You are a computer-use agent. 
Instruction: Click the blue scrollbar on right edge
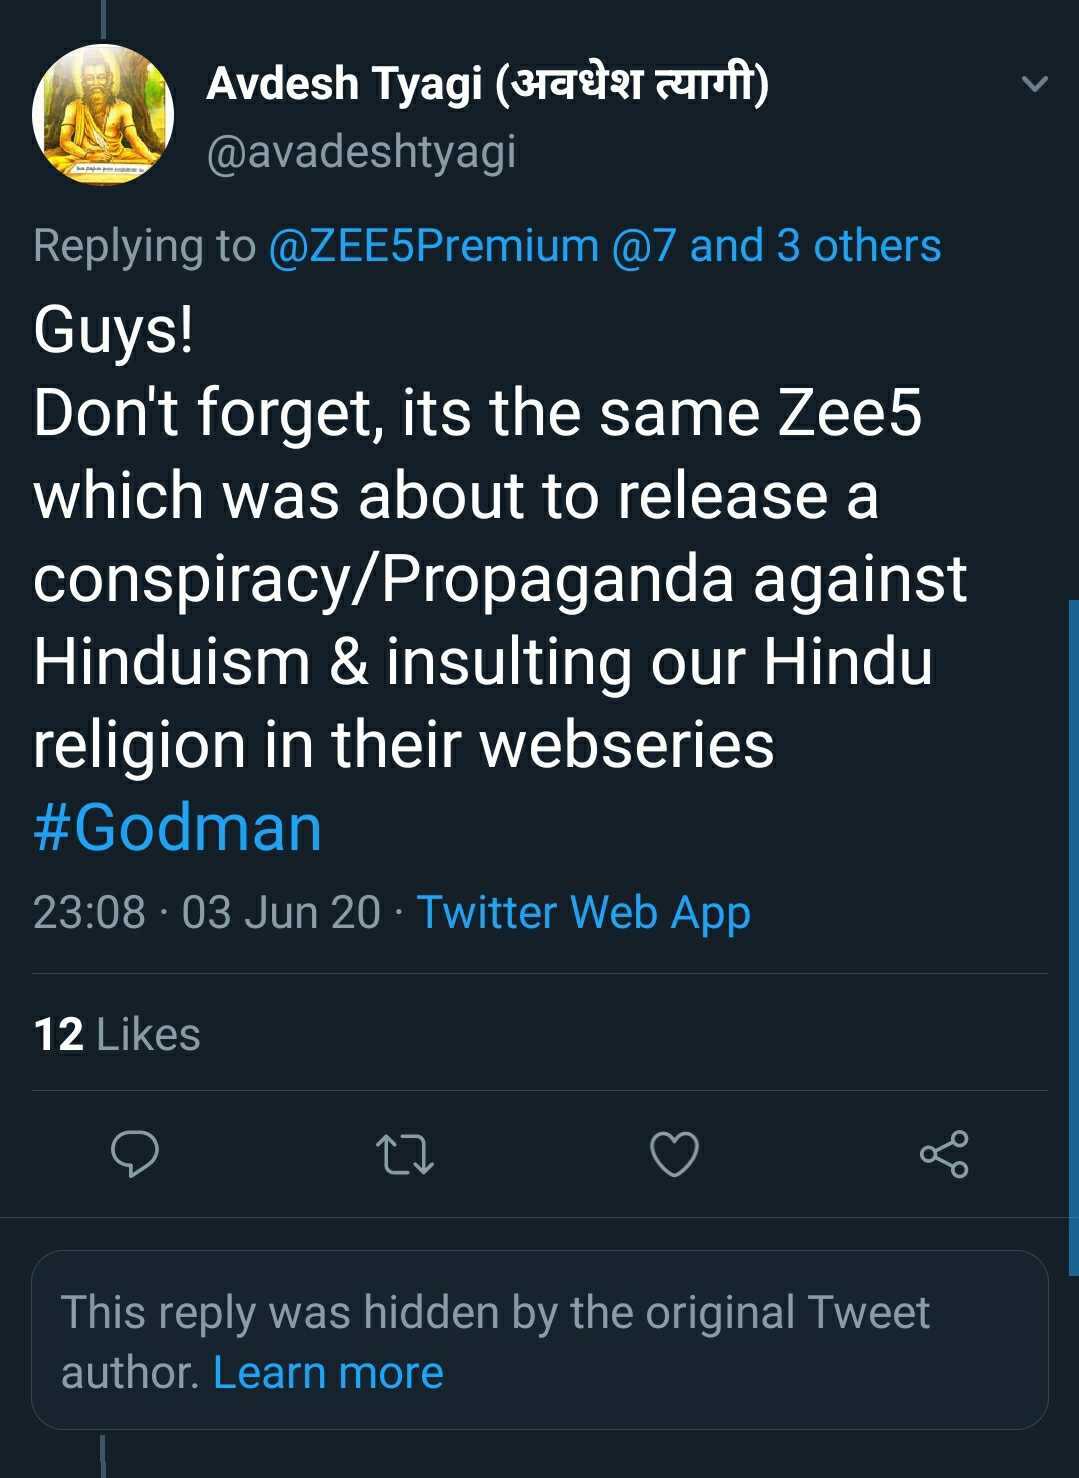pyautogui.click(x=1073, y=900)
